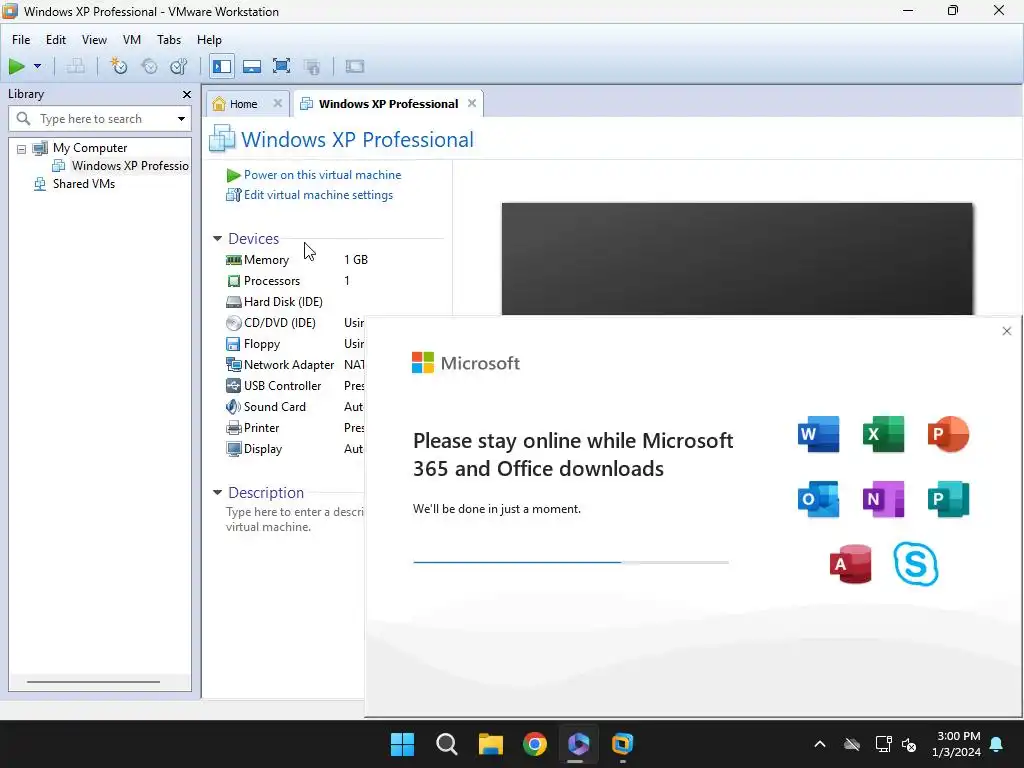Collapse the My Computer tree node
The width and height of the screenshot is (1024, 768).
22,149
